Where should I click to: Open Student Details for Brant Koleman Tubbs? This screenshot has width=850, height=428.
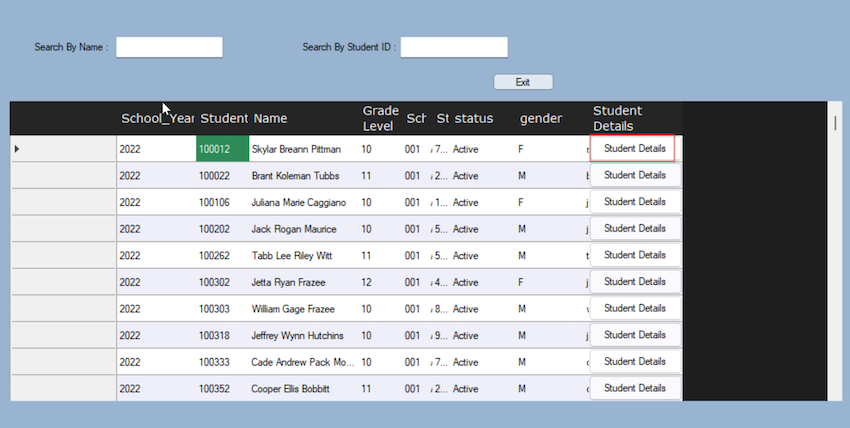pos(635,175)
